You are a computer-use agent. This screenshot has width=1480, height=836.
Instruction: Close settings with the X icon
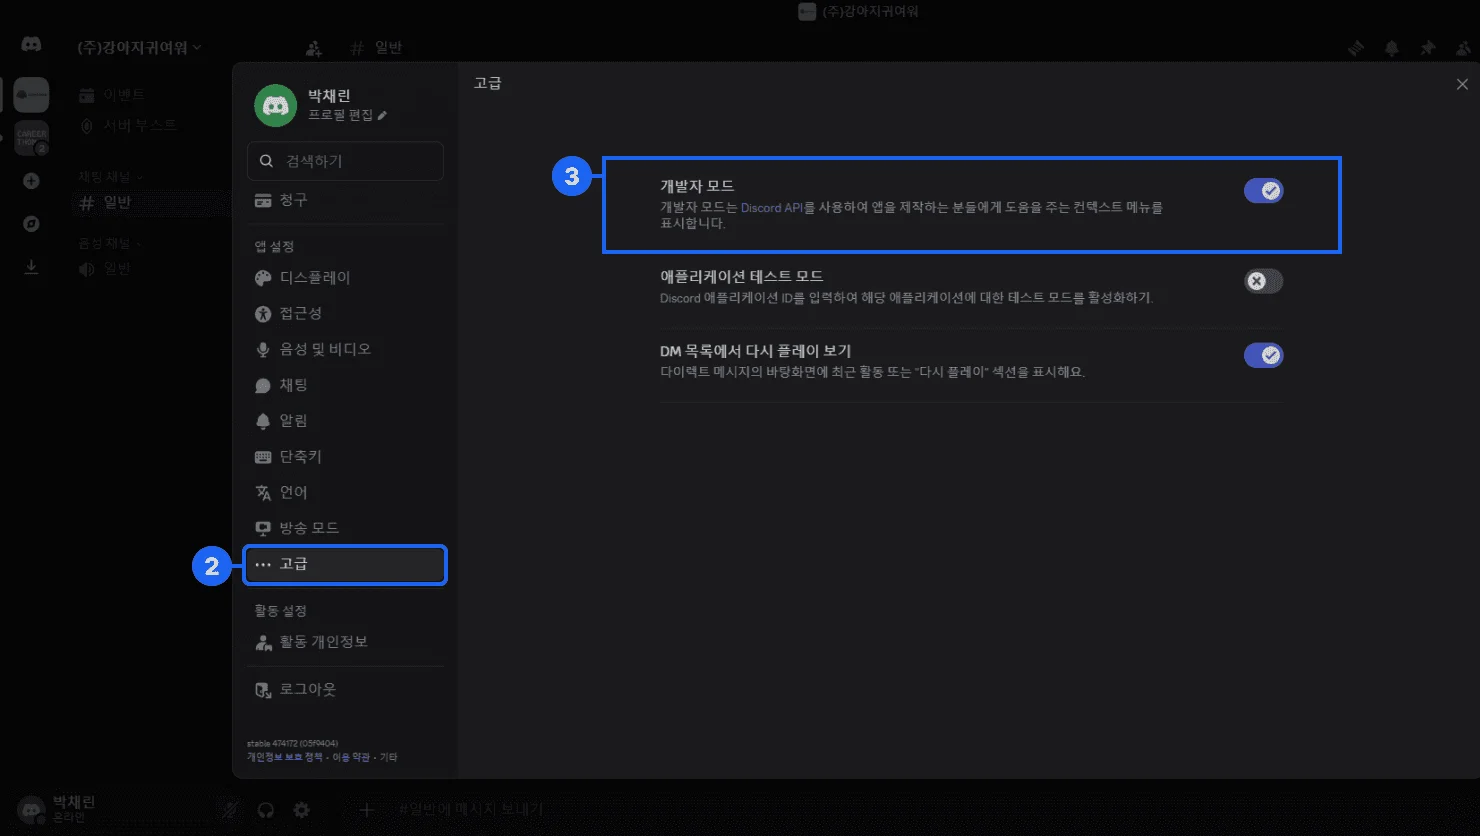tap(1462, 85)
